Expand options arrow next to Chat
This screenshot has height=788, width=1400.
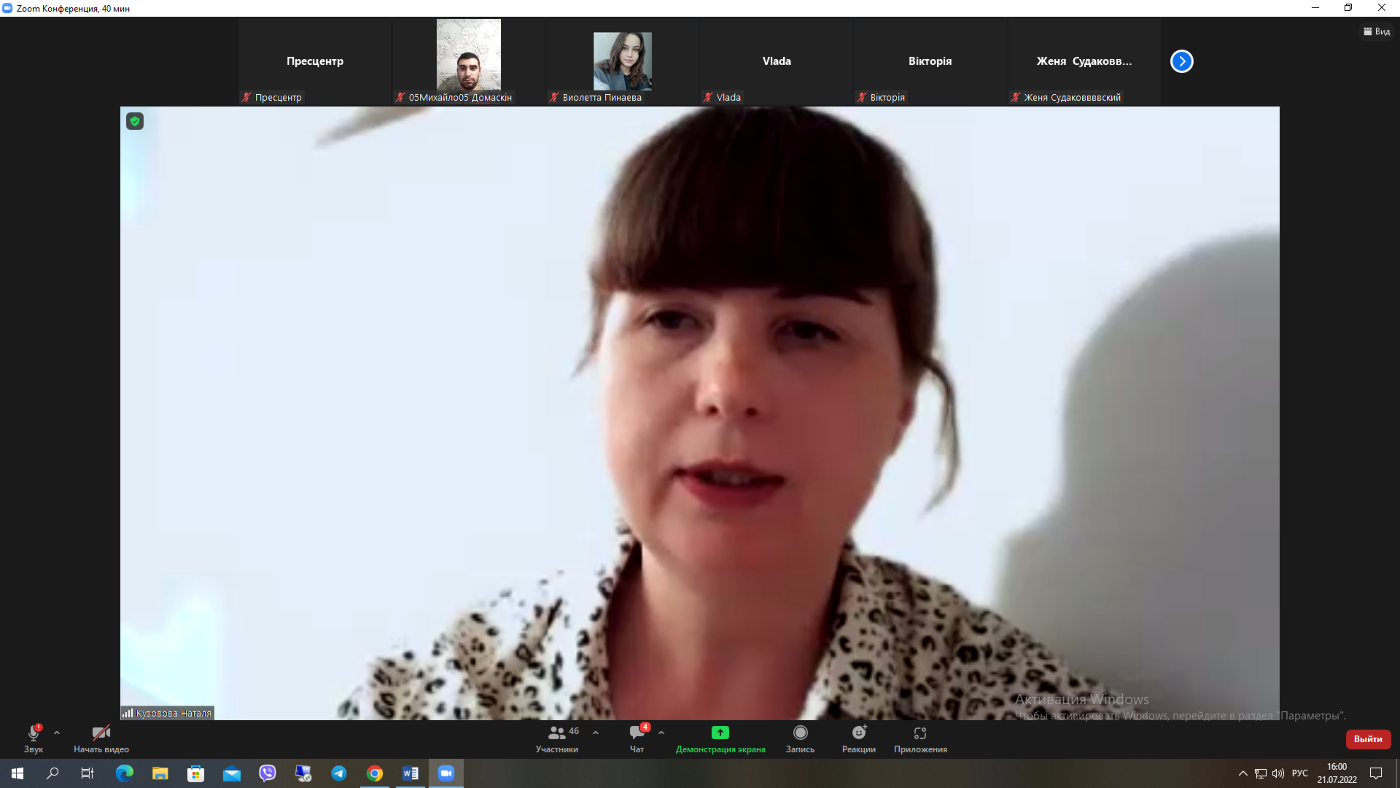point(661,733)
